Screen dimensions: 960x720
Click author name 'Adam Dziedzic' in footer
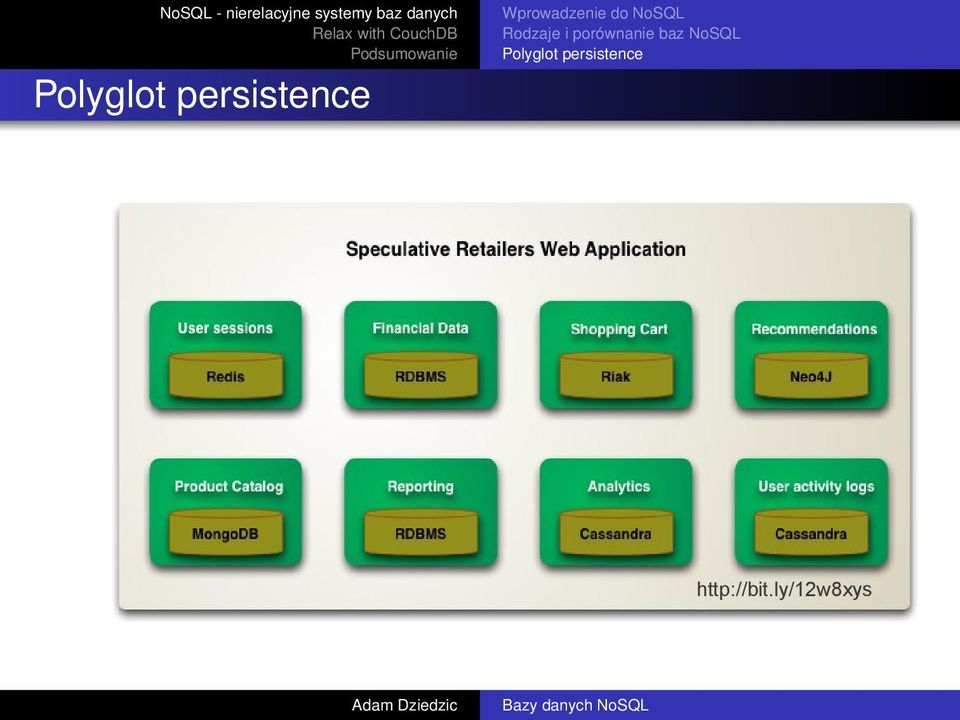pyautogui.click(x=405, y=705)
